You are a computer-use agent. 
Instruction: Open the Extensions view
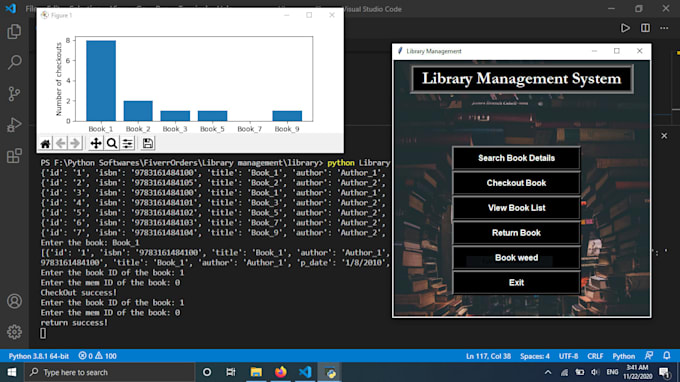[x=14, y=156]
